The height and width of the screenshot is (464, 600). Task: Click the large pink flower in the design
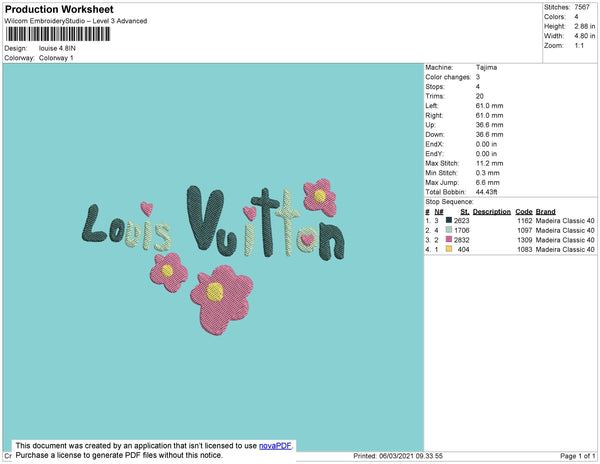tap(222, 300)
